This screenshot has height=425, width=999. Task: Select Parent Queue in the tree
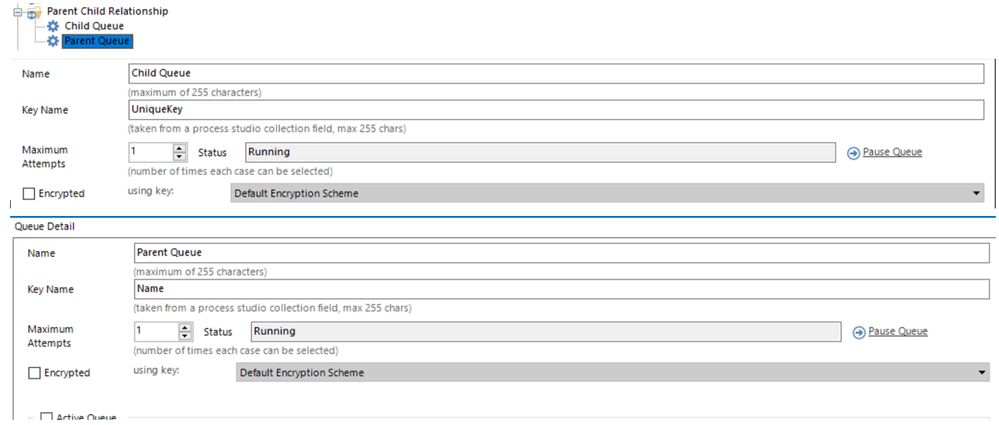pyautogui.click(x=97, y=41)
